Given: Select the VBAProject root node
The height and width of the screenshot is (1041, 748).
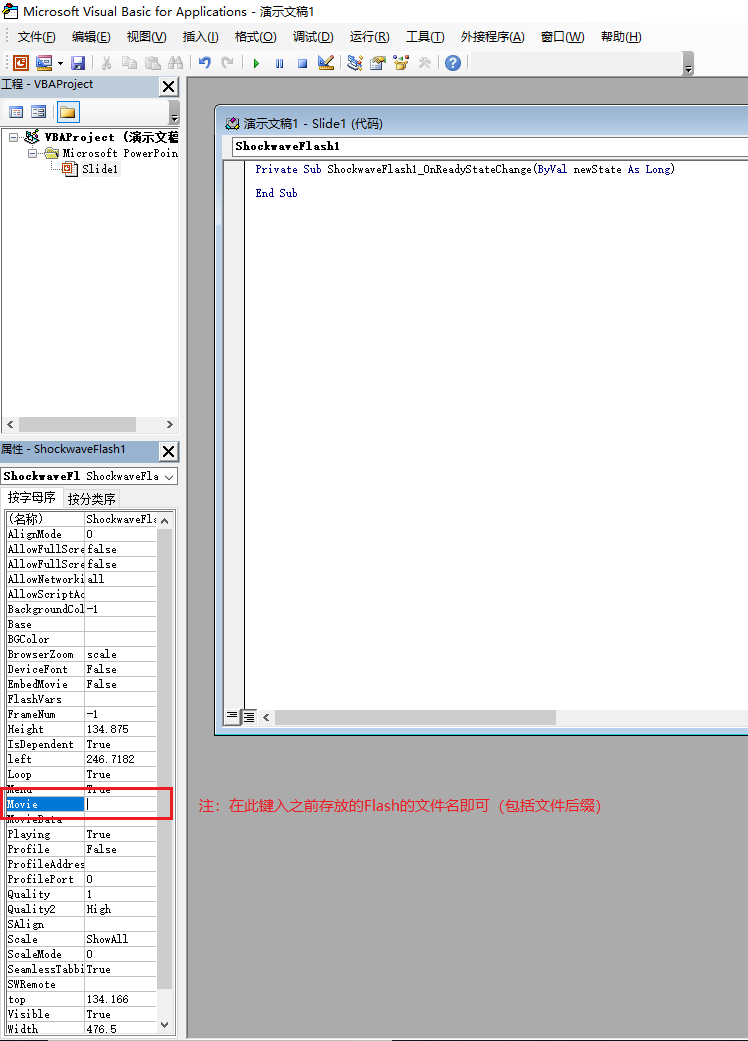Looking at the screenshot, I should click(111, 137).
